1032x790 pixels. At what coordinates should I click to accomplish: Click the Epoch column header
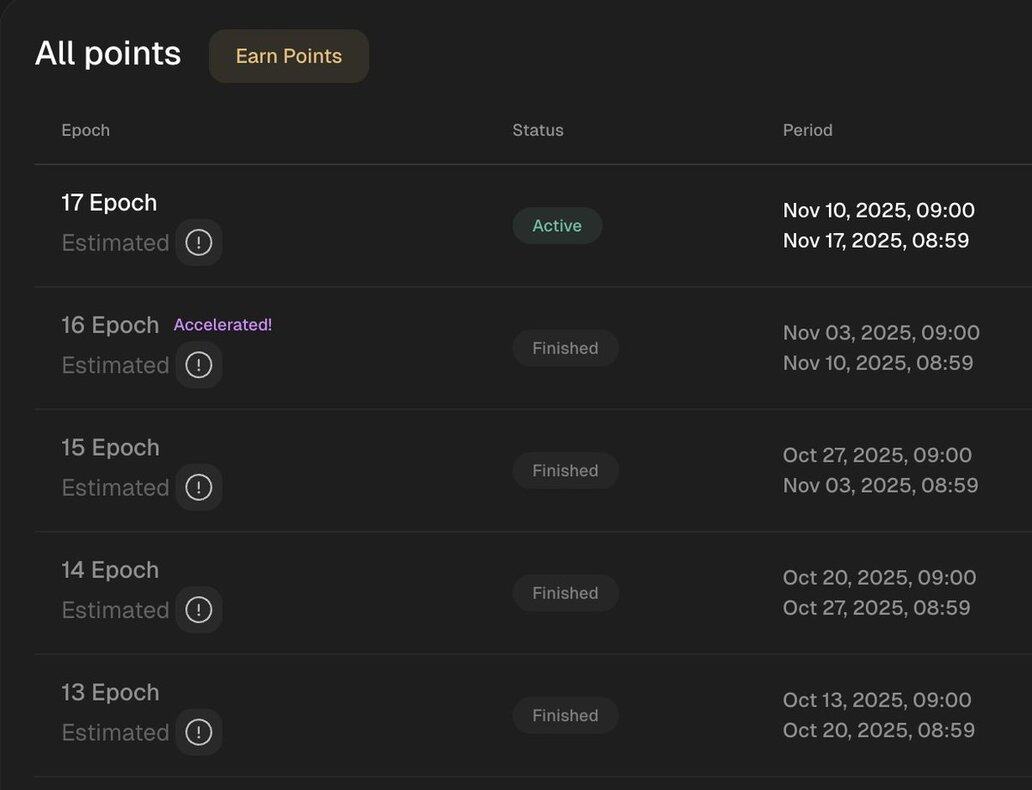tap(86, 130)
